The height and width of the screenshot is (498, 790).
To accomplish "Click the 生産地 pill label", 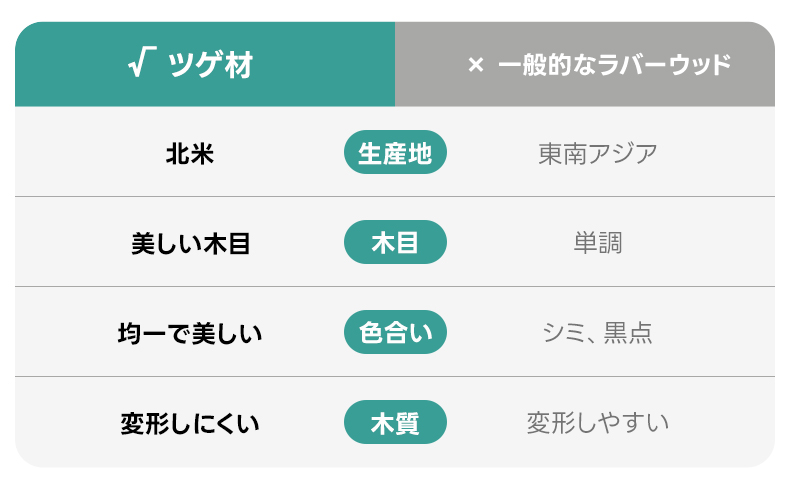I will (x=395, y=152).
